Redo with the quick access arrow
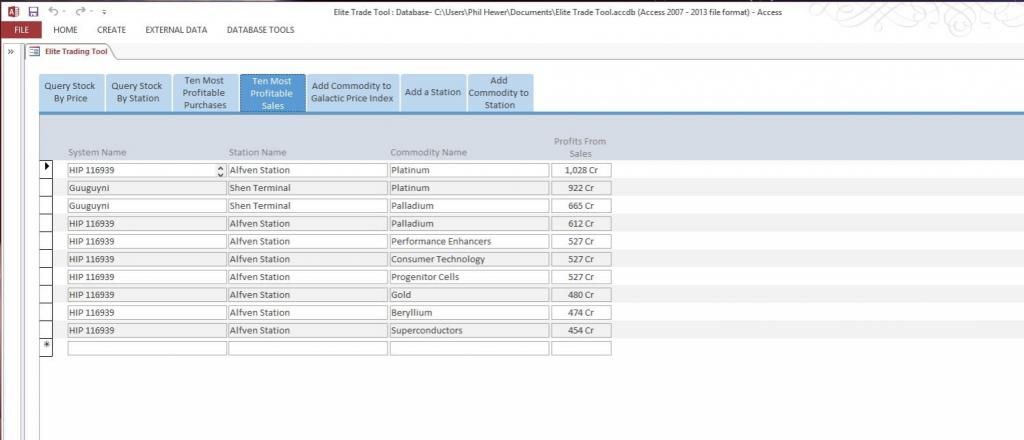 pos(80,11)
